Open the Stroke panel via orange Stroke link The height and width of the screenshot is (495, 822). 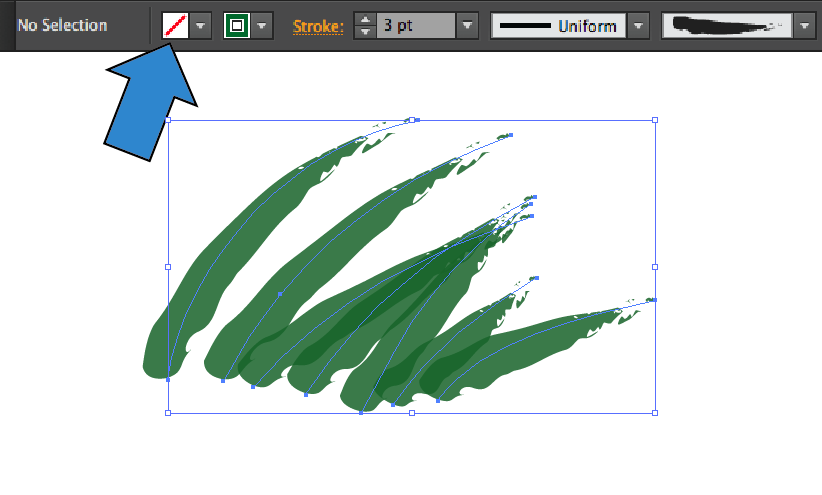point(318,26)
